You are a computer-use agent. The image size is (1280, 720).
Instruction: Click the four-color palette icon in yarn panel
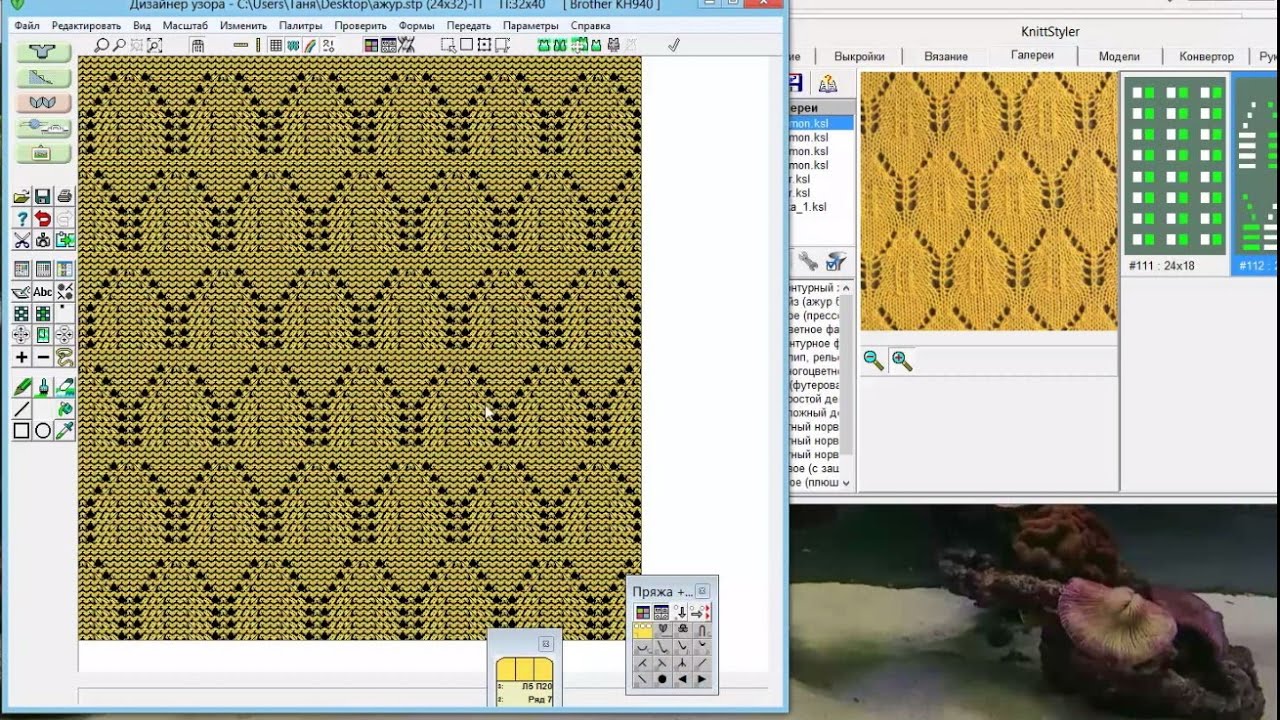pos(643,612)
